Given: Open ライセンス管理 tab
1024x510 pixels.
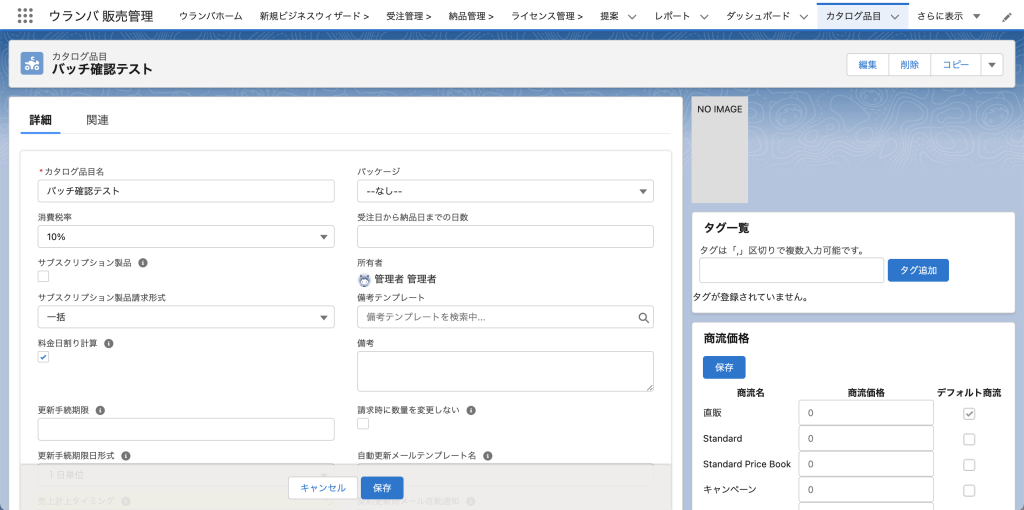Looking at the screenshot, I should (547, 16).
